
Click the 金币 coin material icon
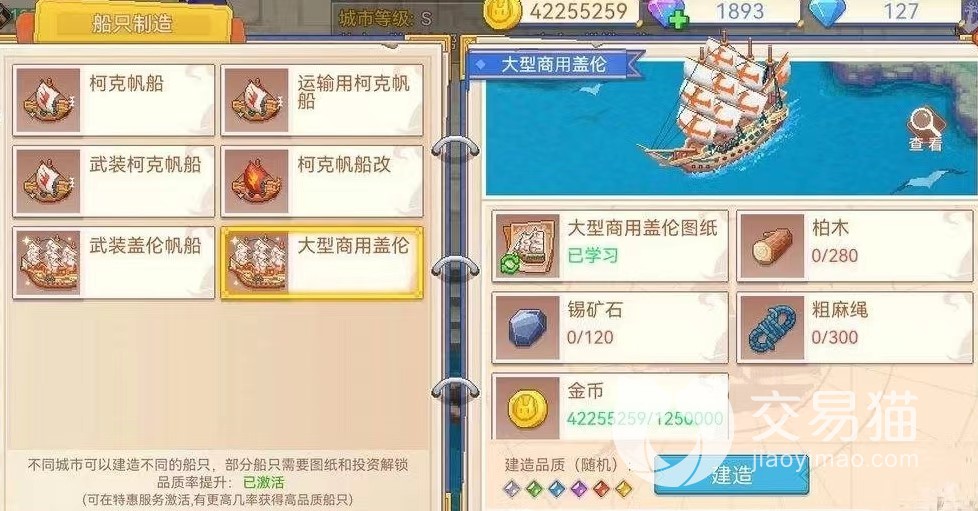(x=527, y=407)
